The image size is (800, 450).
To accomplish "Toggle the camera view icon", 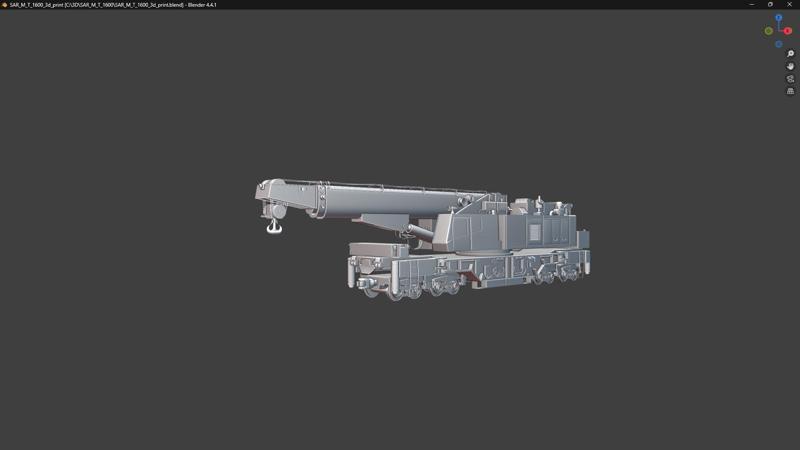I will coord(790,79).
